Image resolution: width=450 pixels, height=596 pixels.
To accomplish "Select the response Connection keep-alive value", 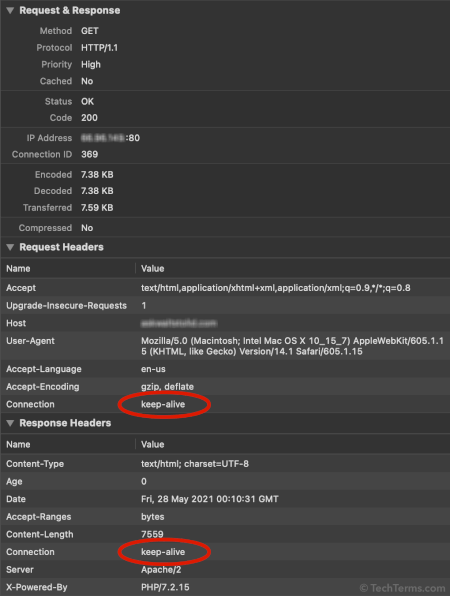I will (163, 552).
